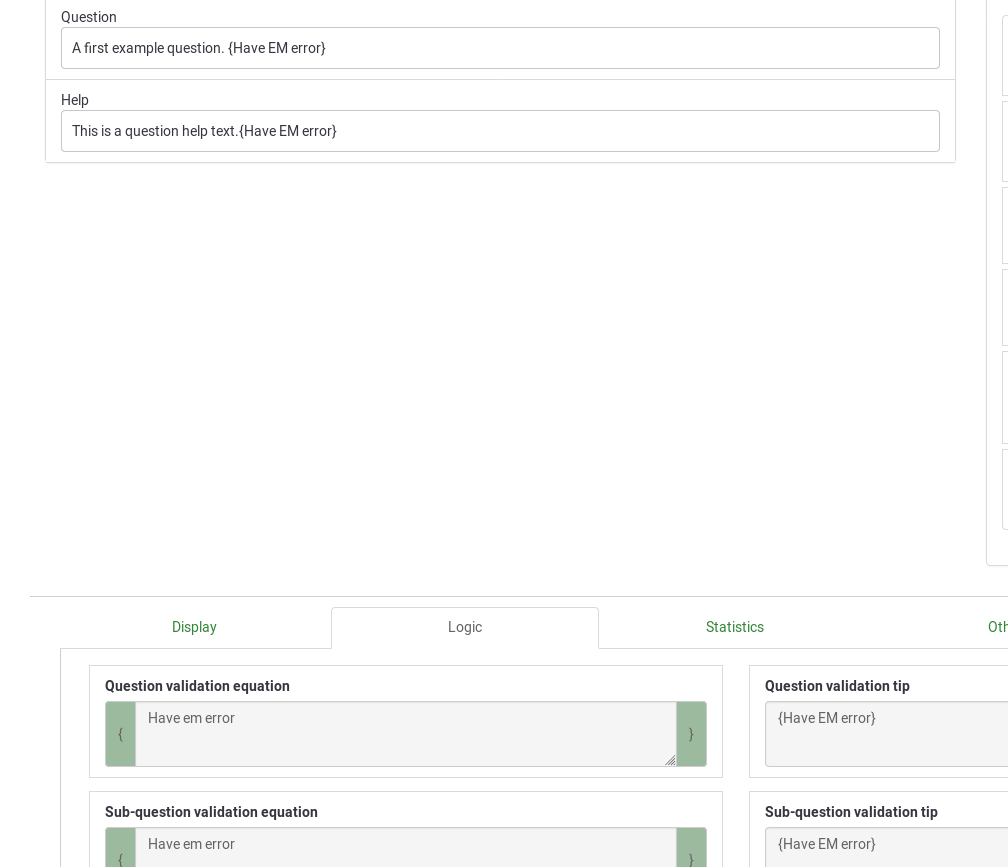Select the Logic tab
This screenshot has width=1008, height=867.
(465, 627)
